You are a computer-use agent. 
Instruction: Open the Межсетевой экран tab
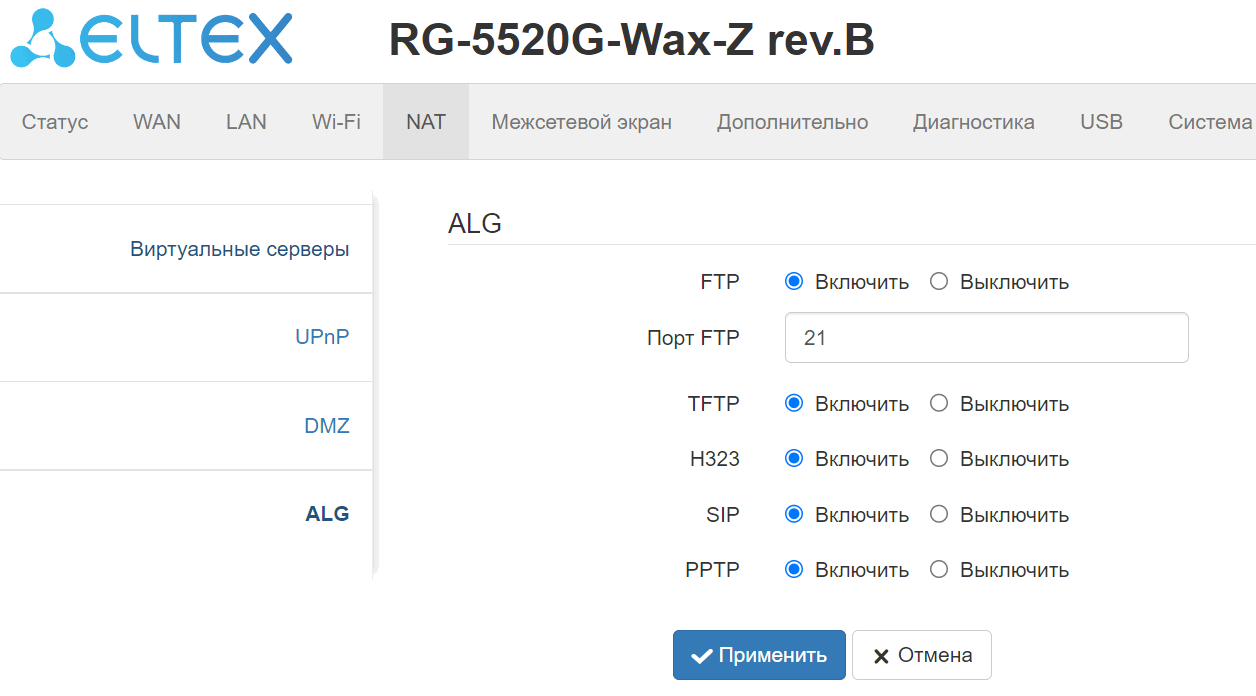click(581, 122)
